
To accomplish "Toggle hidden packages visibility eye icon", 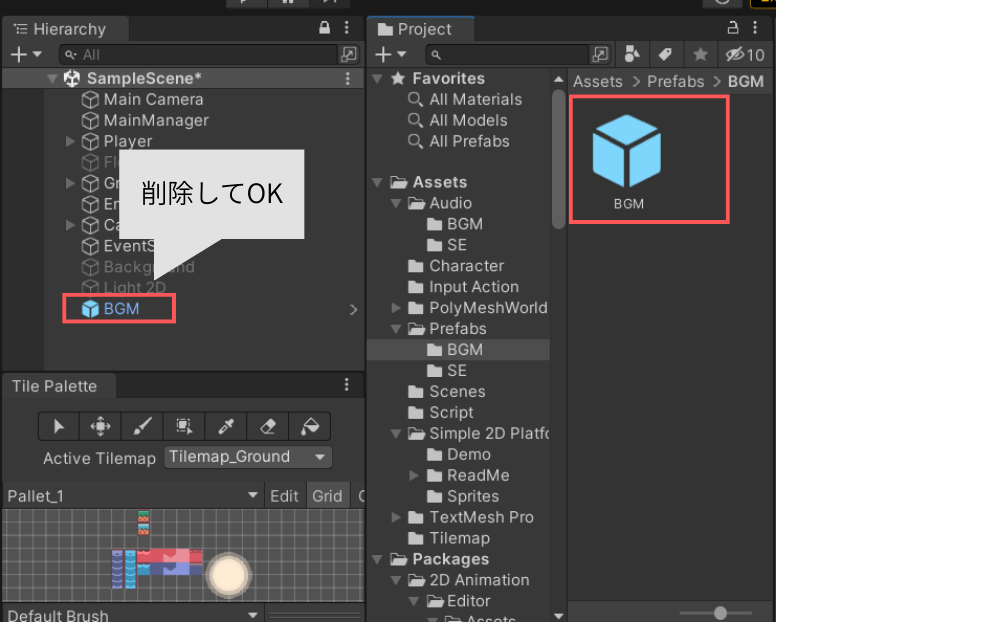I will [x=744, y=54].
